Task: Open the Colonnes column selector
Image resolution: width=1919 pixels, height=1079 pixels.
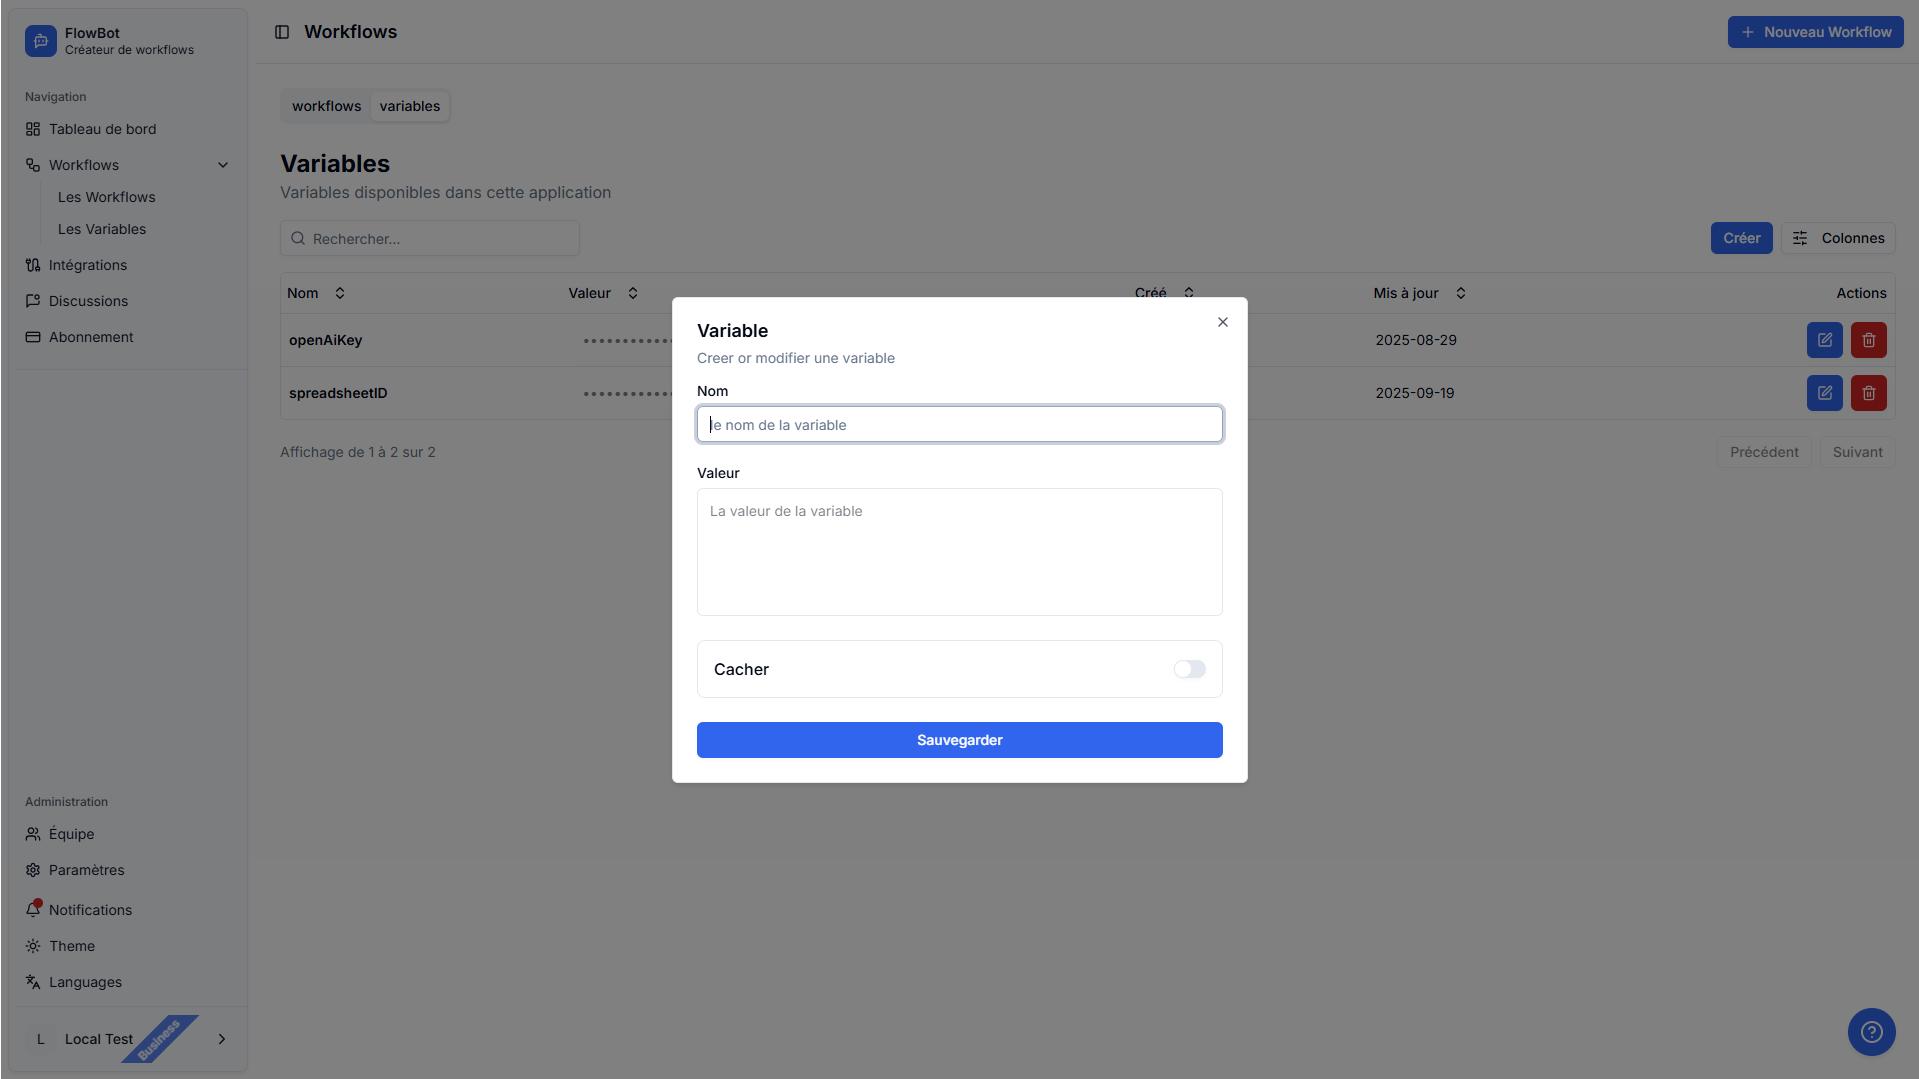Action: tap(1837, 238)
